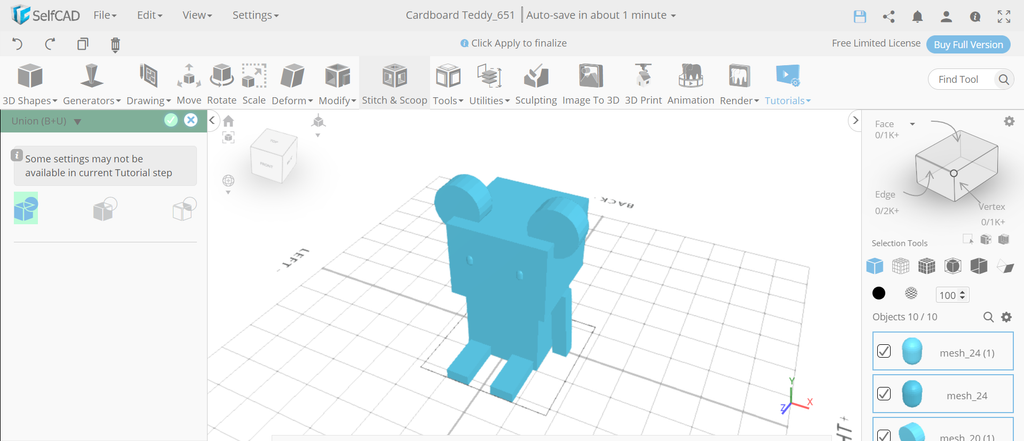Image resolution: width=1024 pixels, height=441 pixels.
Task: Open the Deform tool
Action: (293, 85)
